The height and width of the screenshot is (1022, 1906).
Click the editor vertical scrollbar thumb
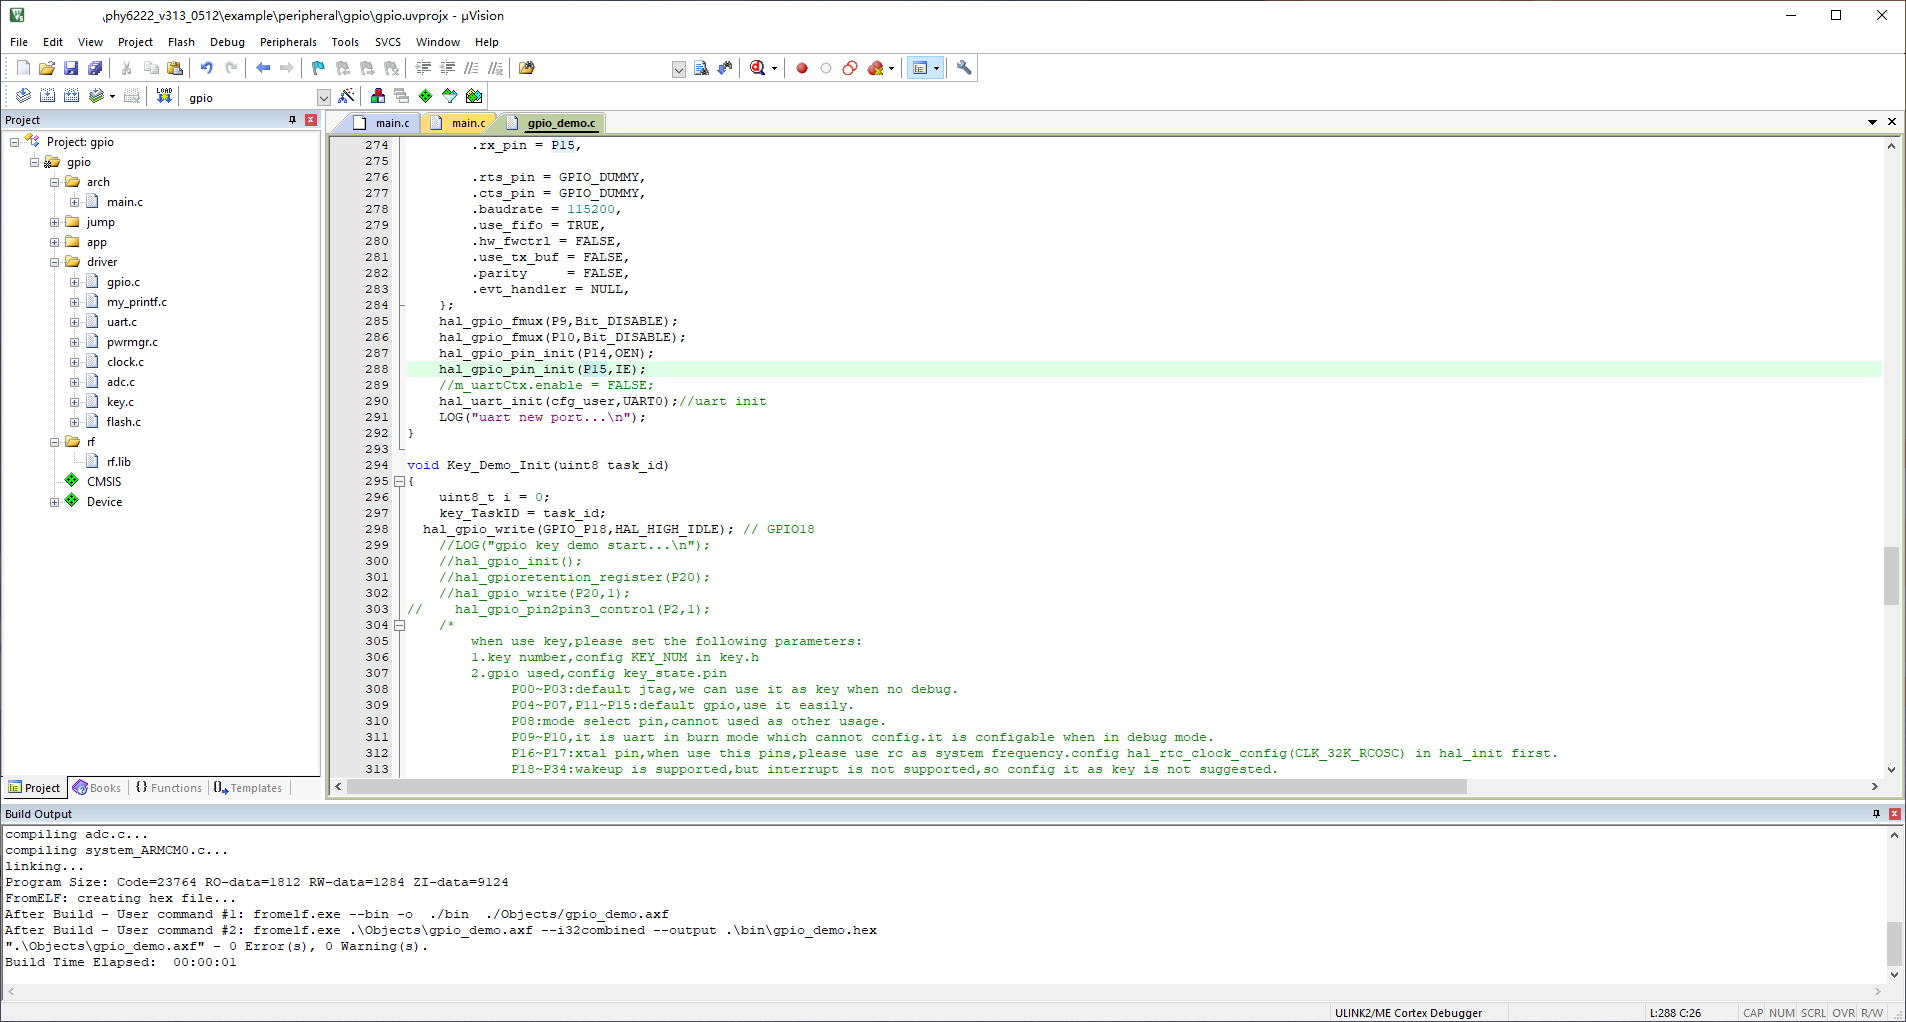tap(1891, 576)
